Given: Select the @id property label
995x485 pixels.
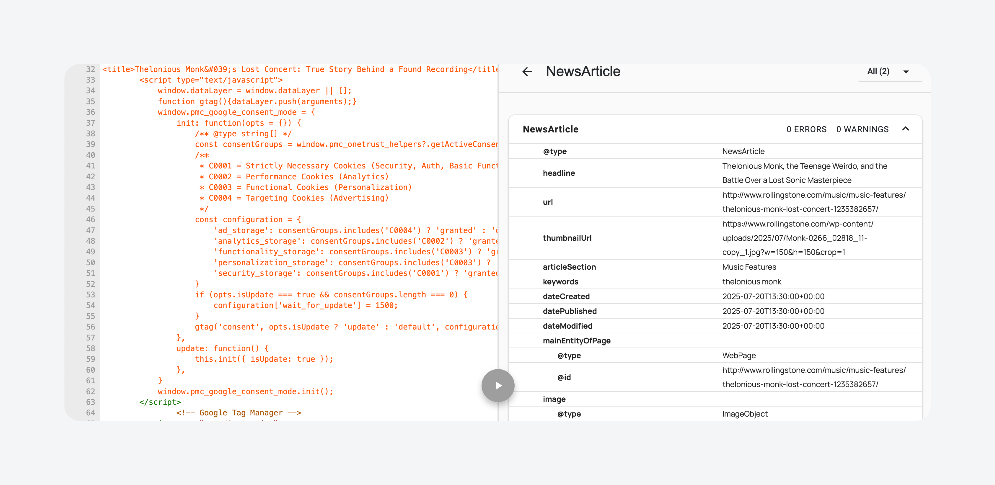Looking at the screenshot, I should coord(564,378).
